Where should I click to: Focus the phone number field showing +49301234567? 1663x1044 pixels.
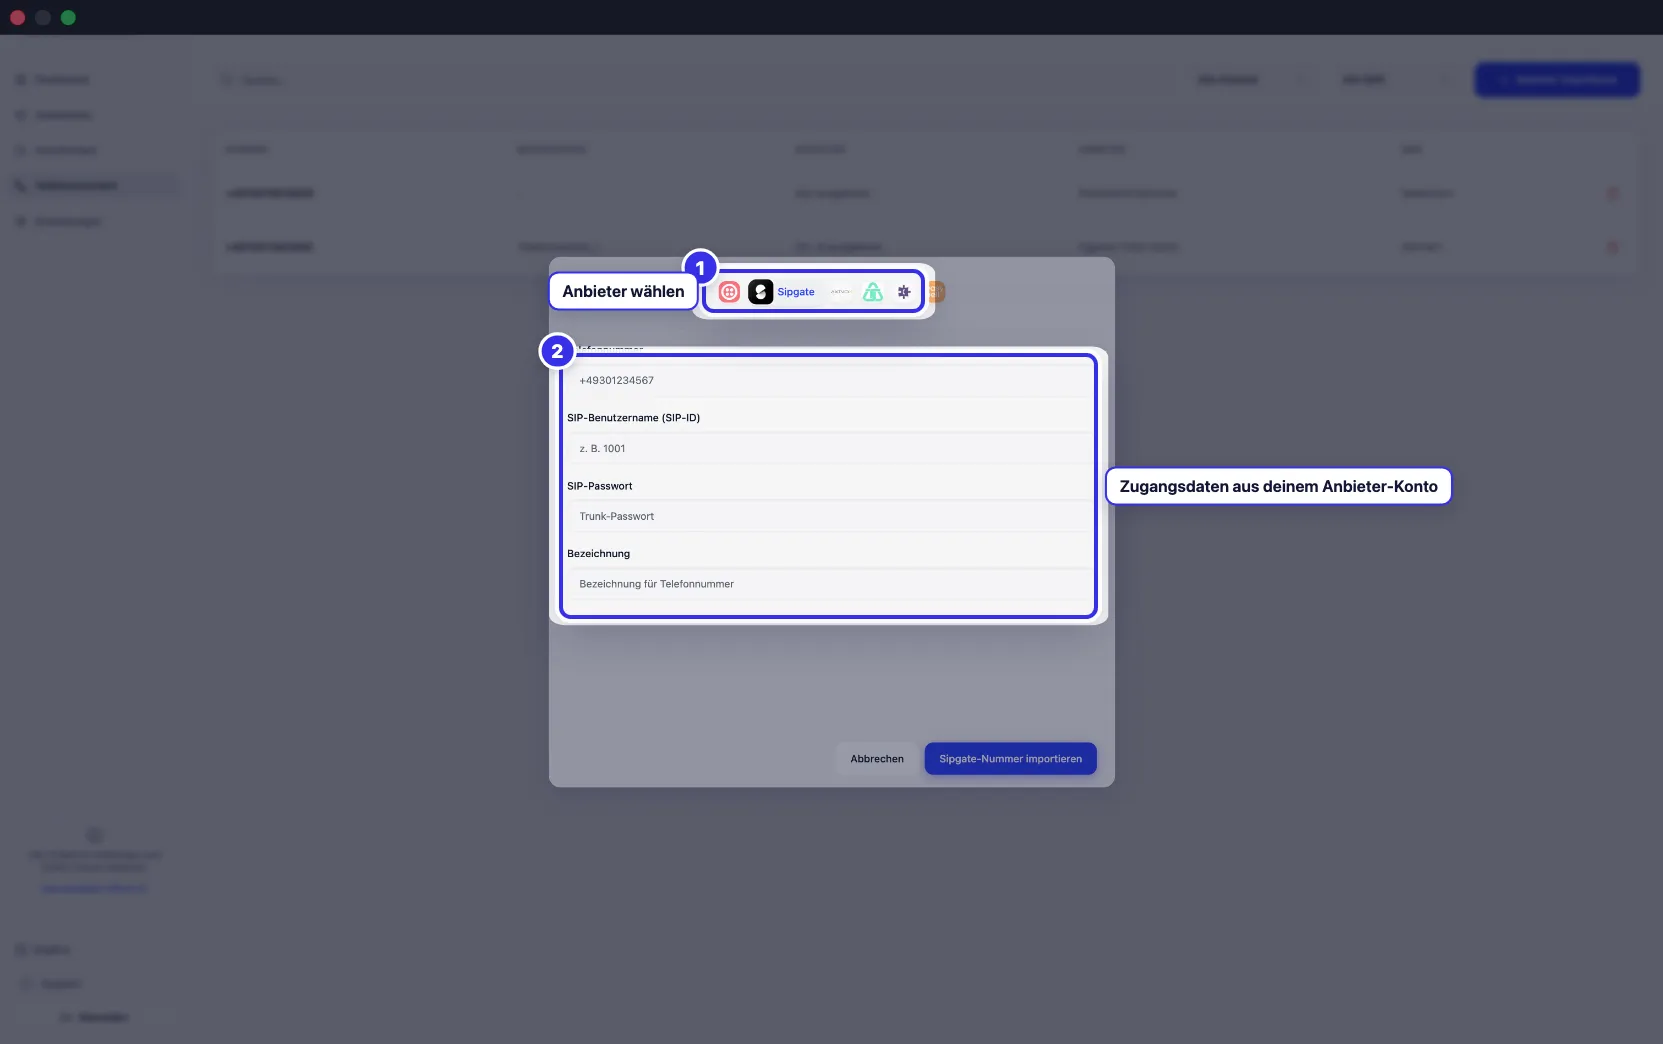point(829,381)
